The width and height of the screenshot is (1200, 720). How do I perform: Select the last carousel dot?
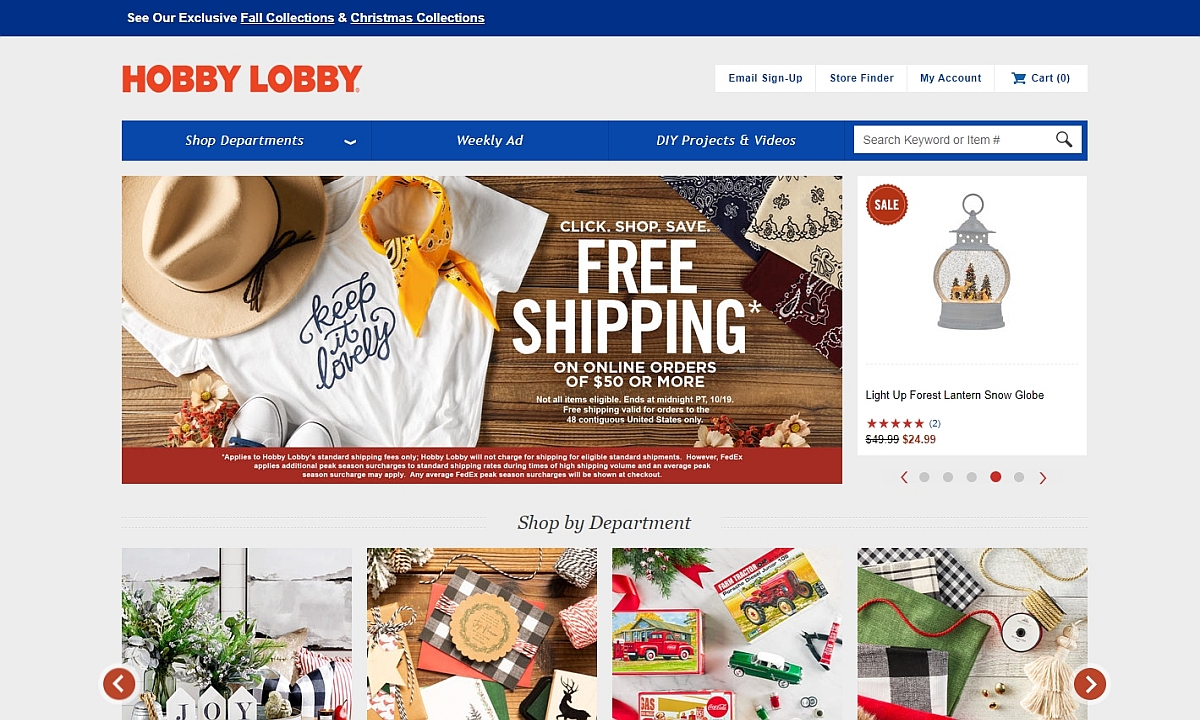(1019, 477)
